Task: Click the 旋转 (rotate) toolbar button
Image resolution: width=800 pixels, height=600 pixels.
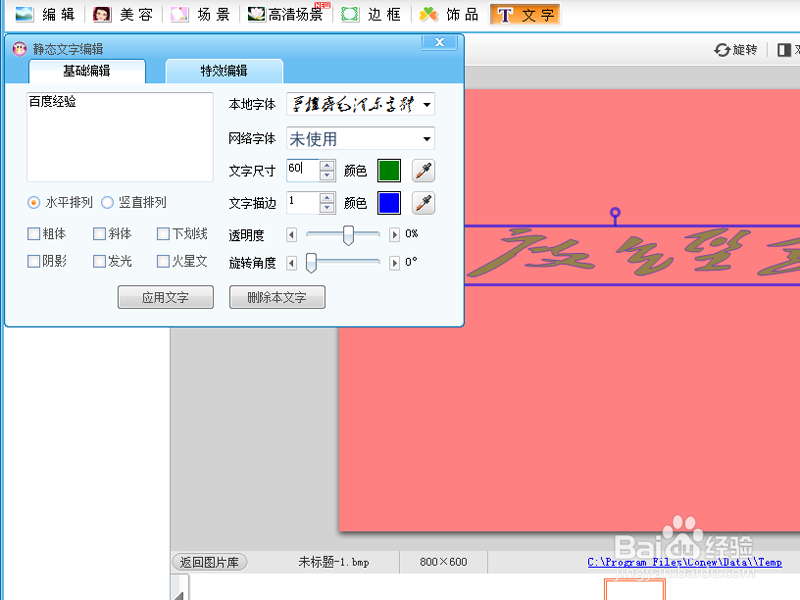Action: pos(736,50)
